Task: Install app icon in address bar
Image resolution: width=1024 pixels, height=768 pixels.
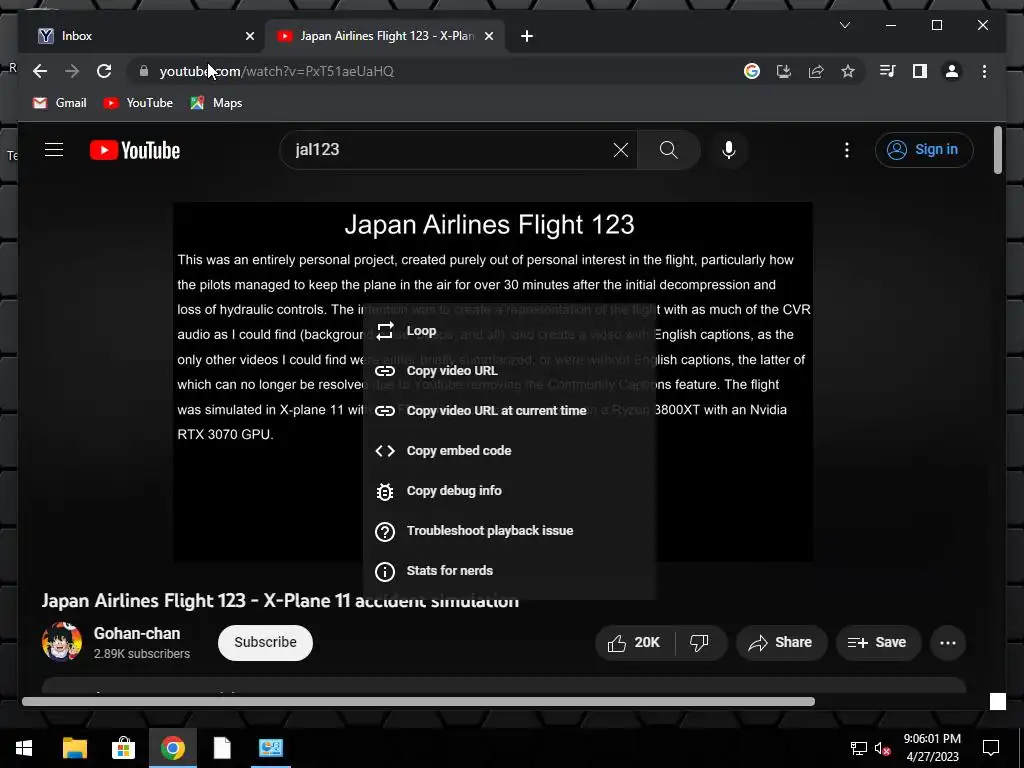Action: (784, 71)
